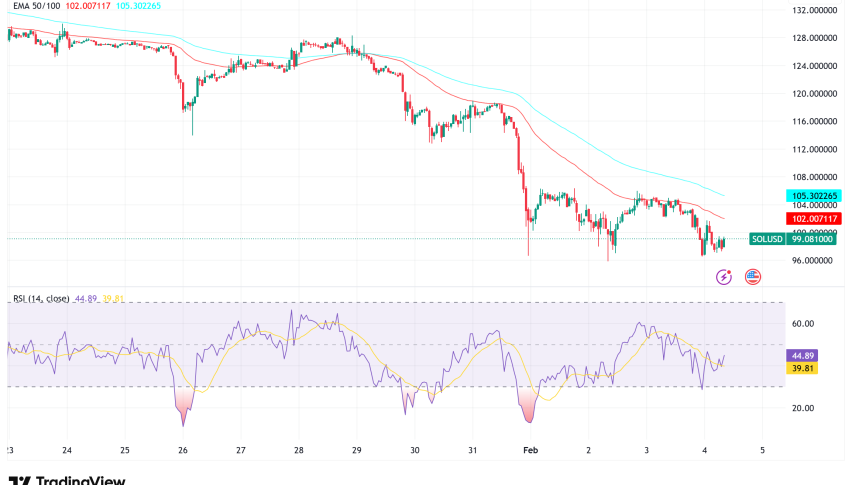Image resolution: width=852 pixels, height=485 pixels.
Task: Click the 26 date on time axis
Action: (x=183, y=451)
